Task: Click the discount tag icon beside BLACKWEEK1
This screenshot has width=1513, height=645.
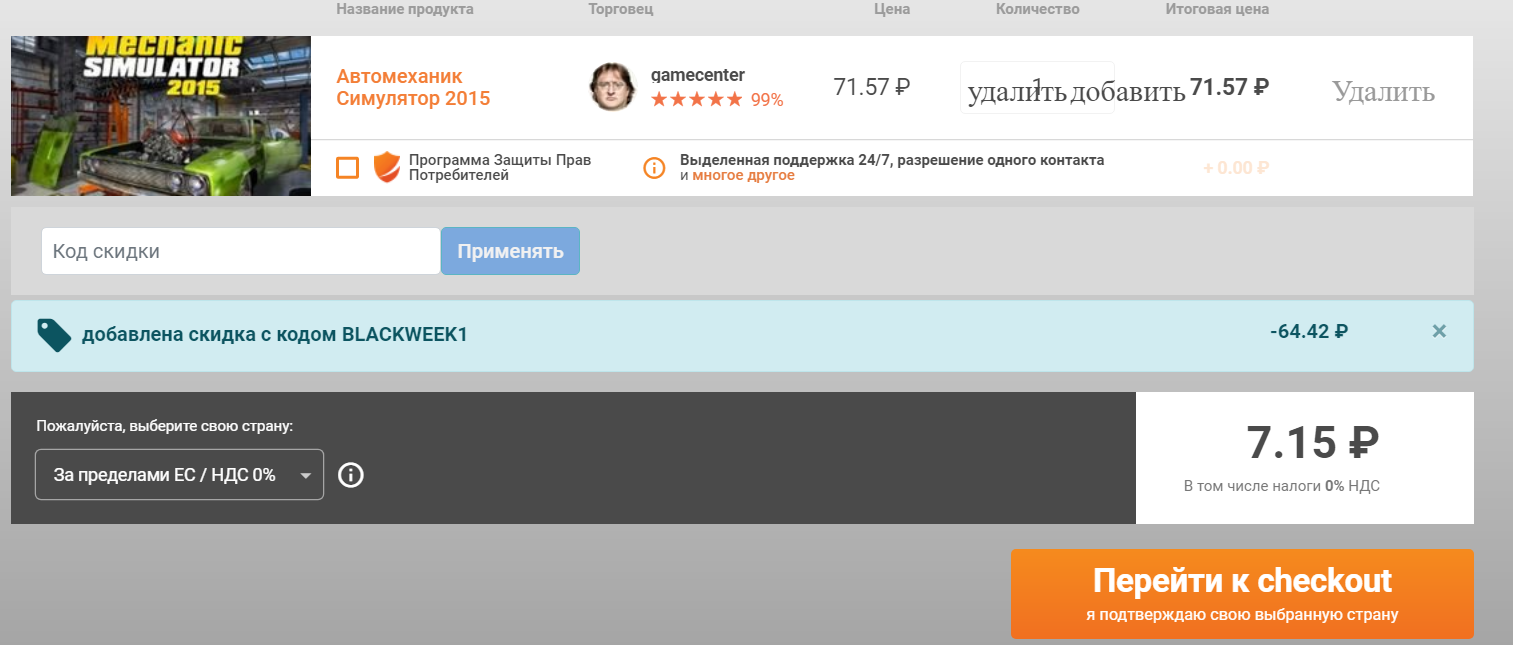Action: click(53, 335)
